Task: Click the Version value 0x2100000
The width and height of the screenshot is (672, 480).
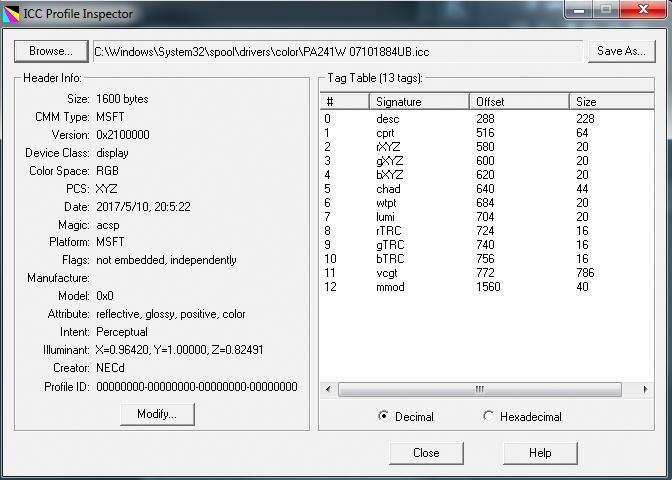Action: tap(123, 135)
